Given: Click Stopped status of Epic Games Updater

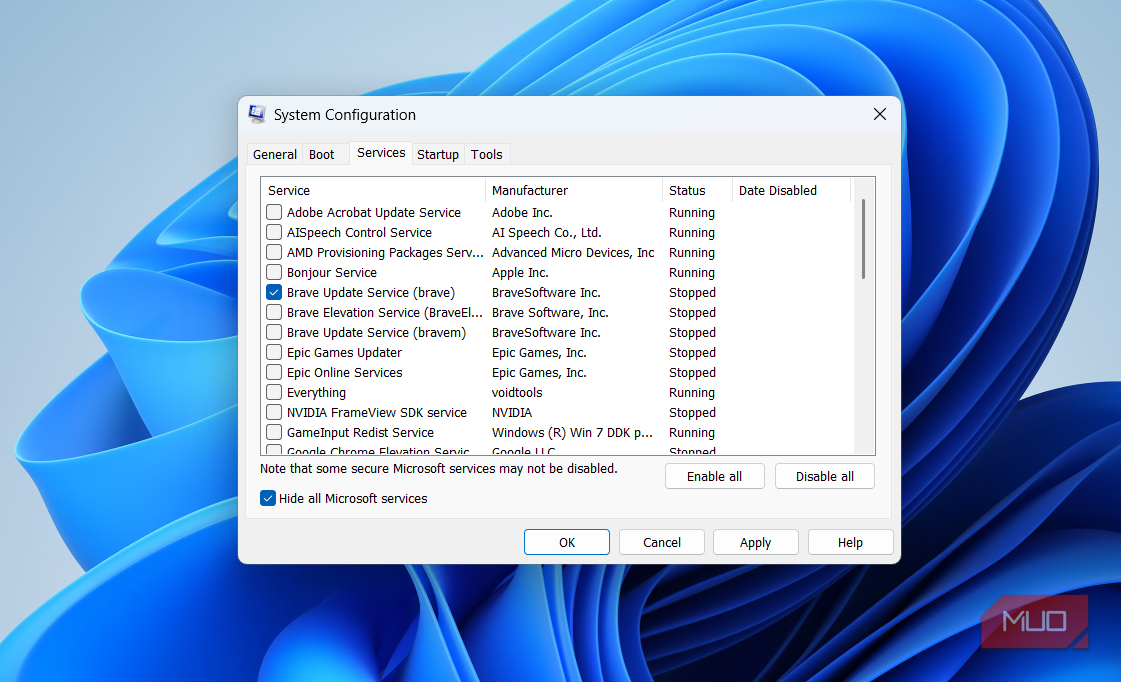Looking at the screenshot, I should [x=692, y=352].
